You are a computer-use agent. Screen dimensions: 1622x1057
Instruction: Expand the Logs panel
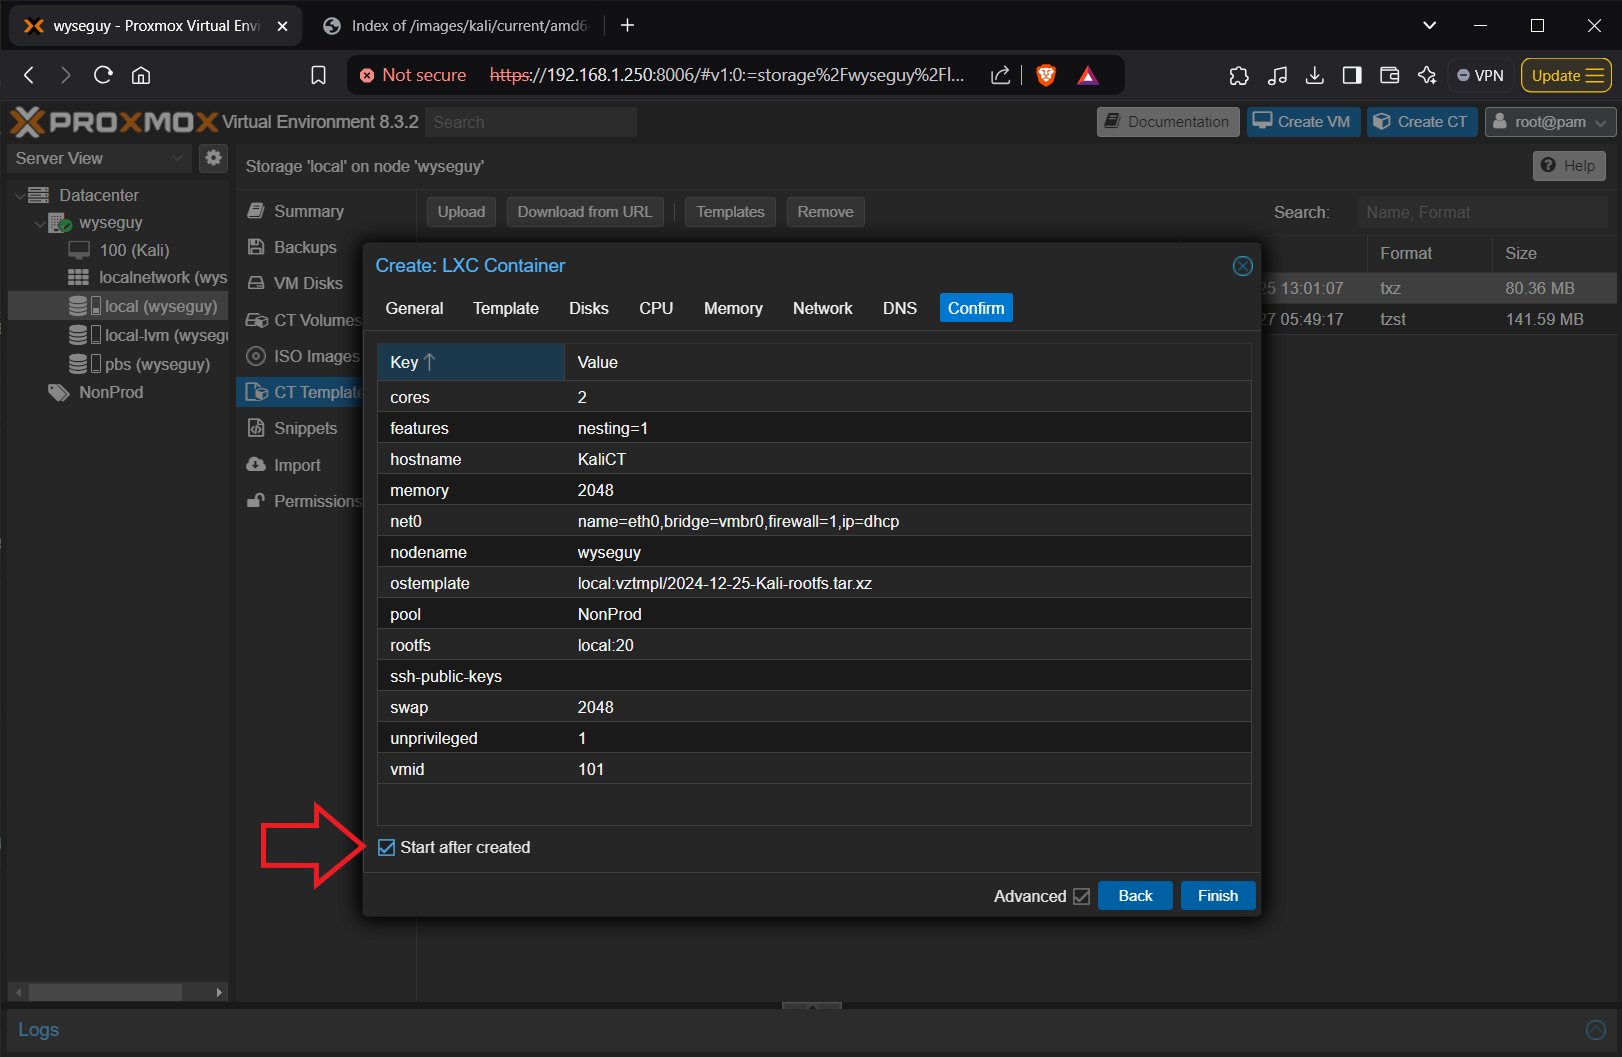[x=1596, y=1030]
